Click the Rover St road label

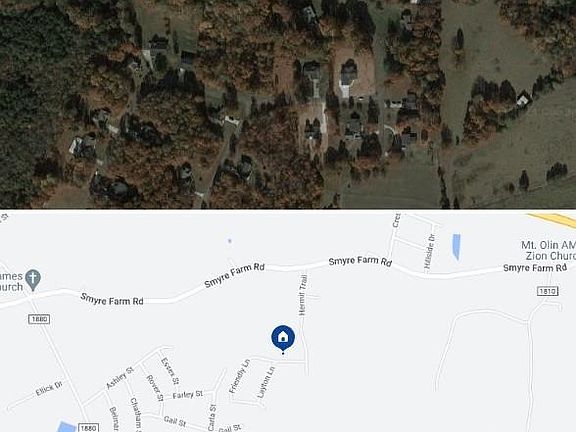point(155,388)
